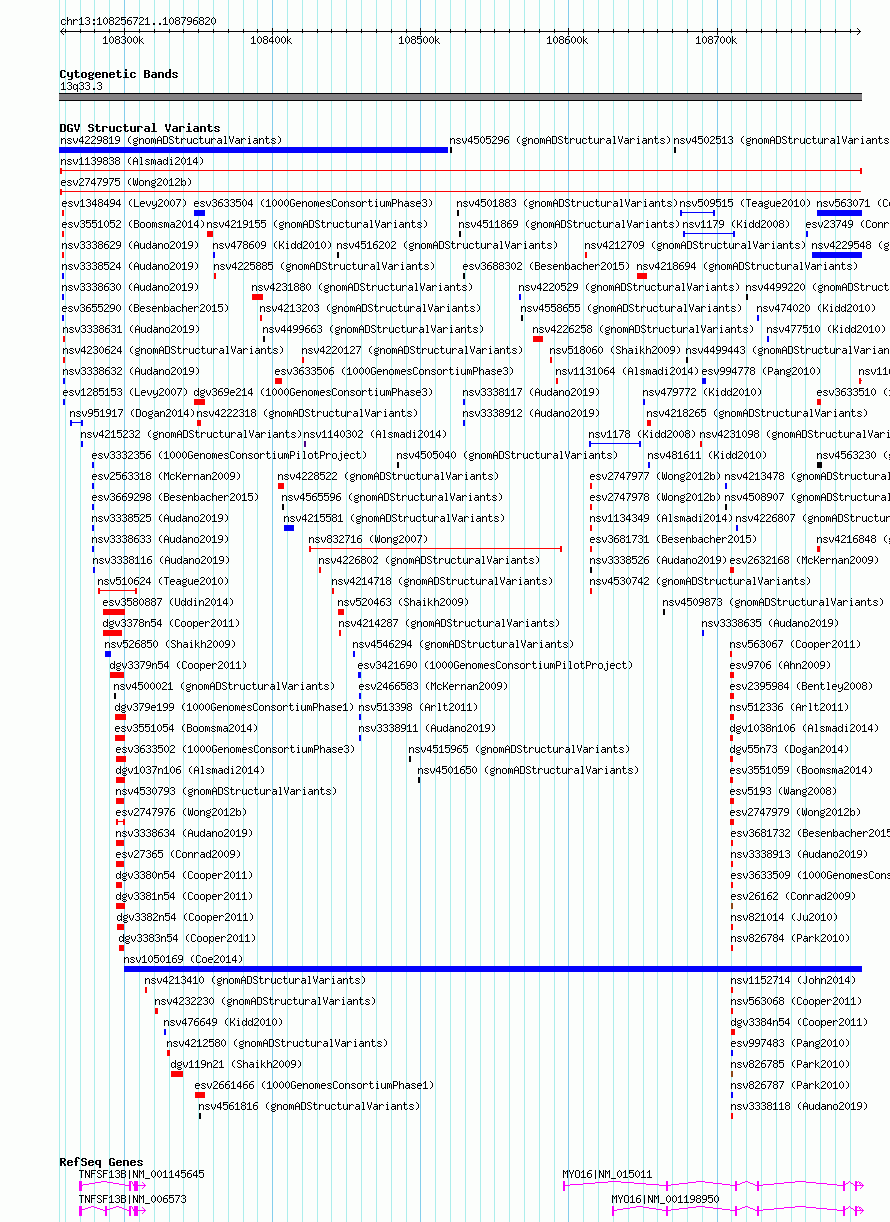Image resolution: width=890 pixels, height=1222 pixels.
Task: Click nsv509515 (Teague2010) label
Action: click(745, 203)
